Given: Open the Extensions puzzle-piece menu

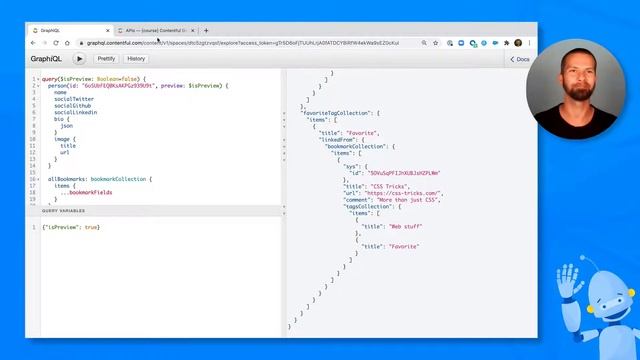Looking at the screenshot, I should tap(507, 43).
